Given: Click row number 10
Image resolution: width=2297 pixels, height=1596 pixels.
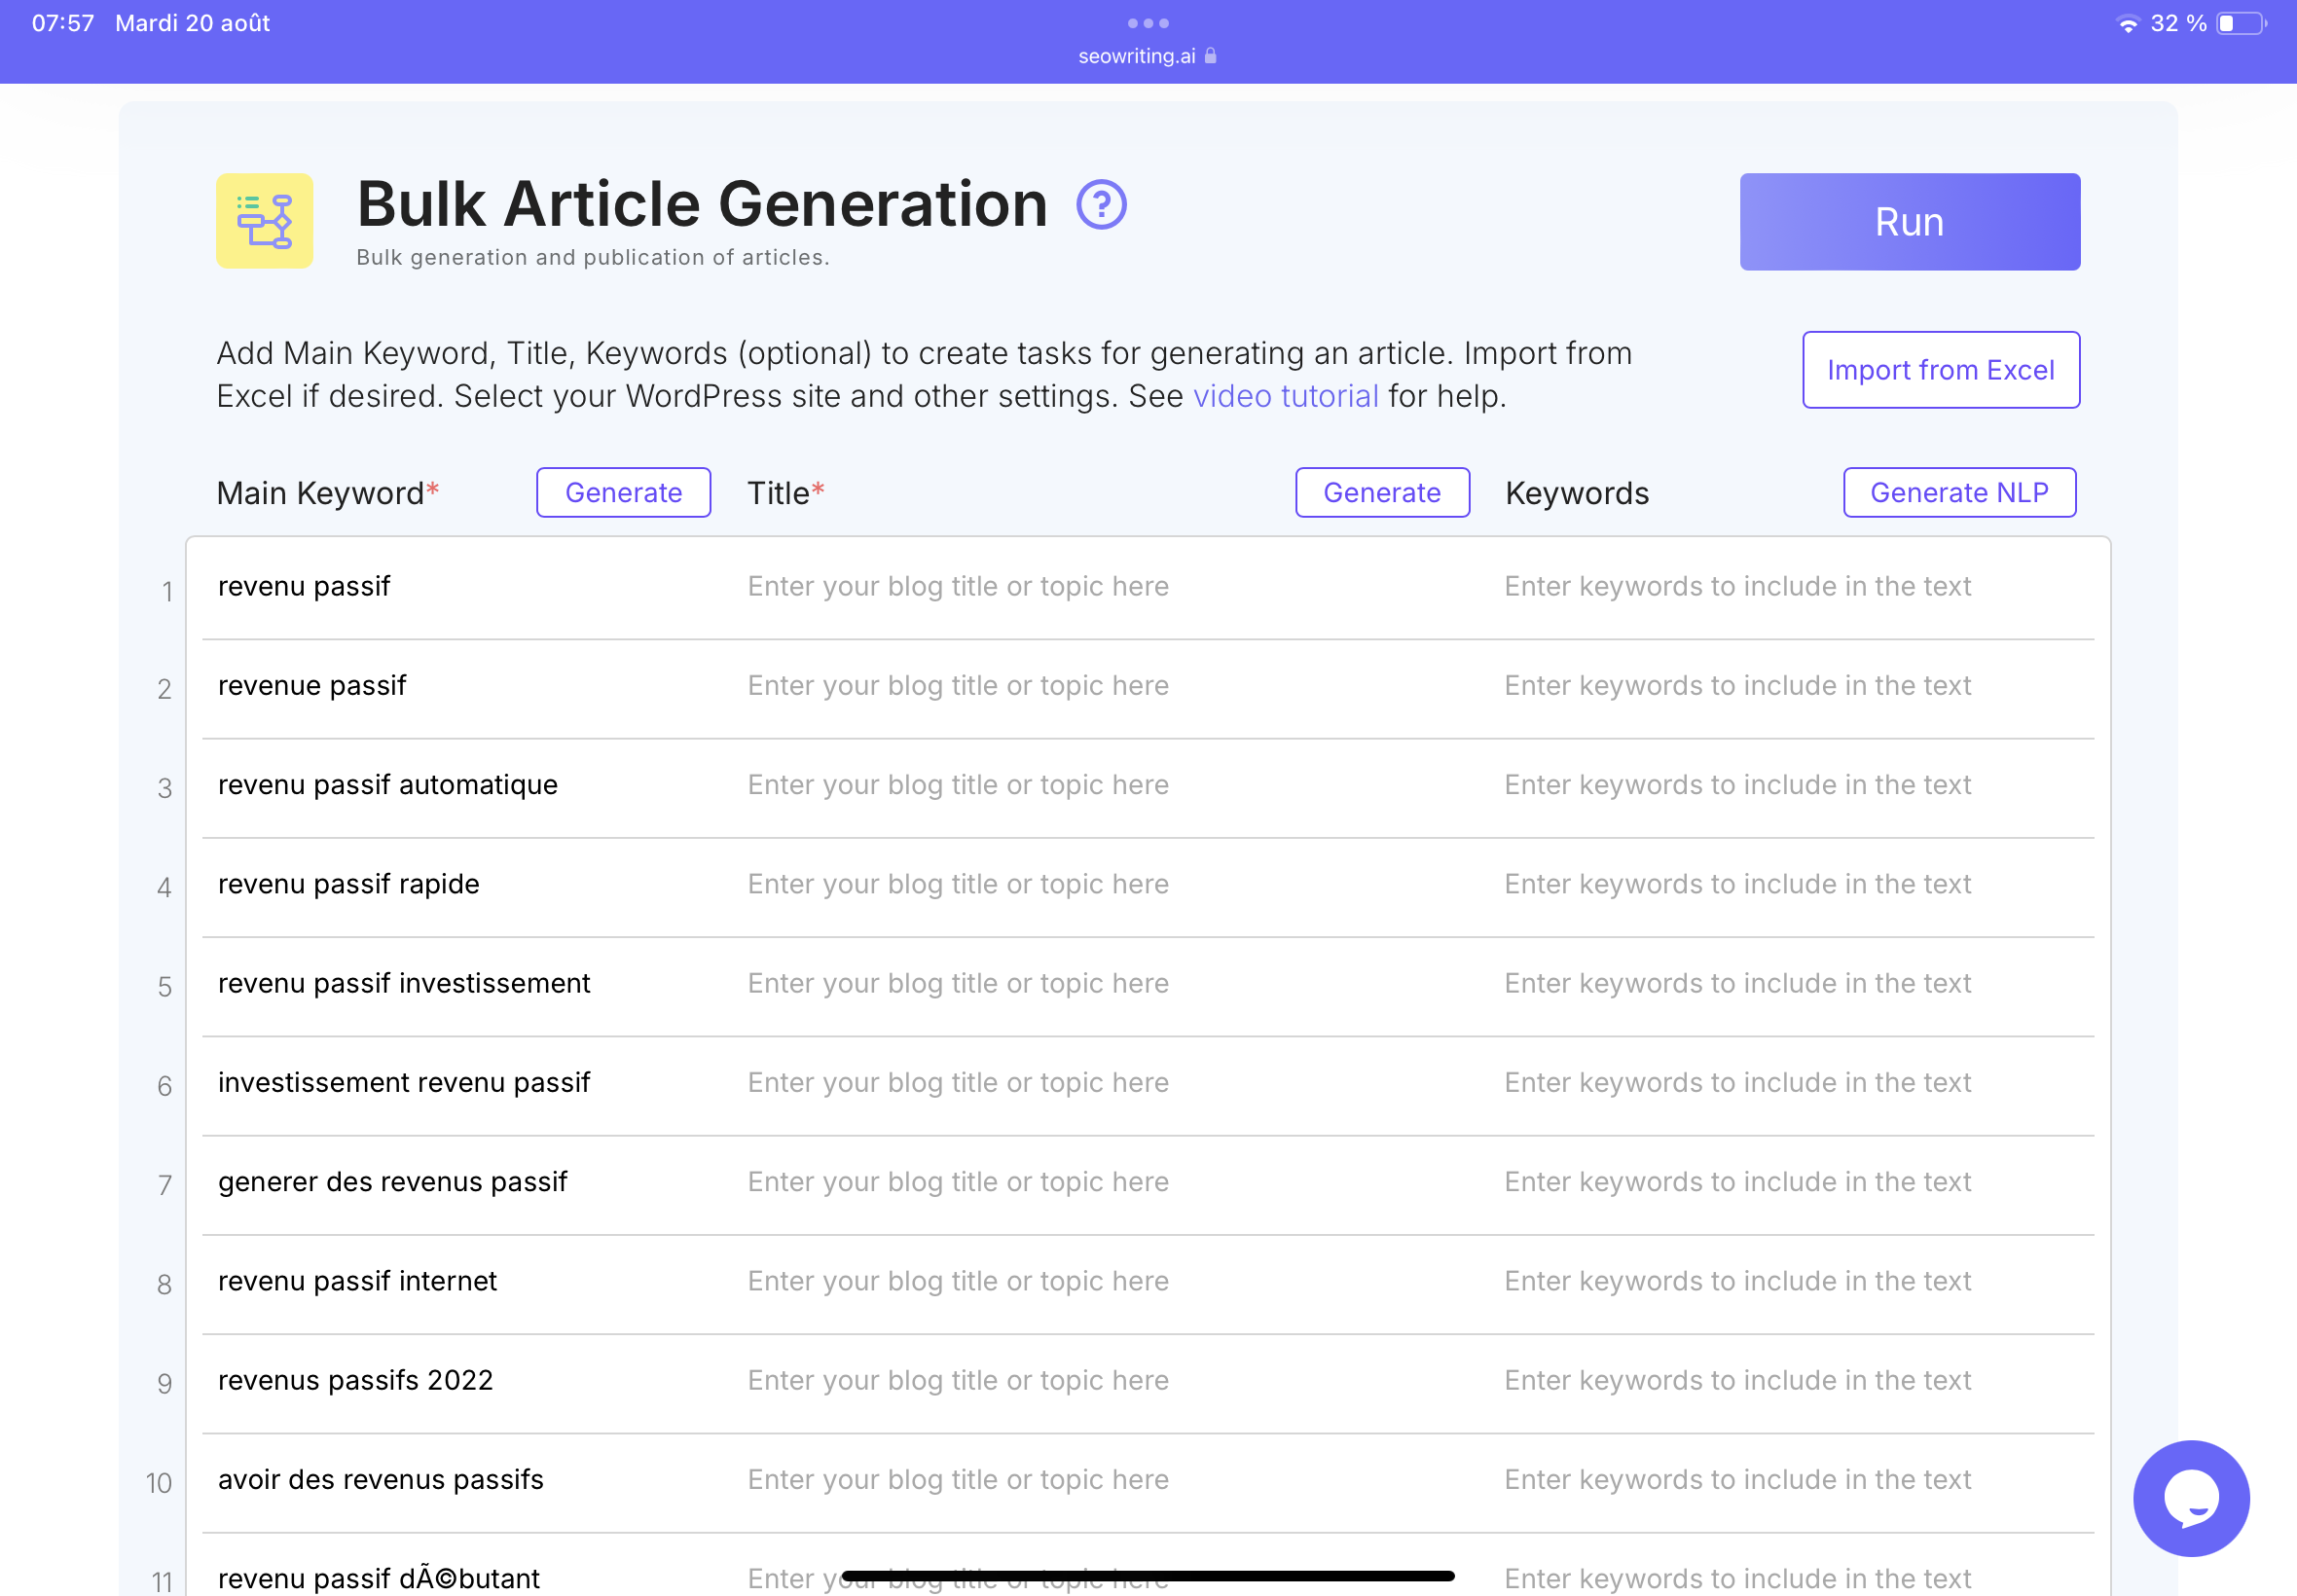Looking at the screenshot, I should (x=159, y=1482).
